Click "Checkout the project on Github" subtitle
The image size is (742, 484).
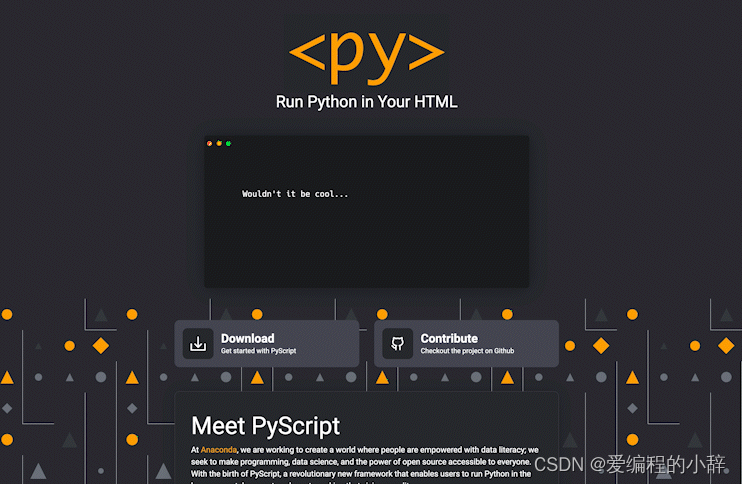coord(467,351)
